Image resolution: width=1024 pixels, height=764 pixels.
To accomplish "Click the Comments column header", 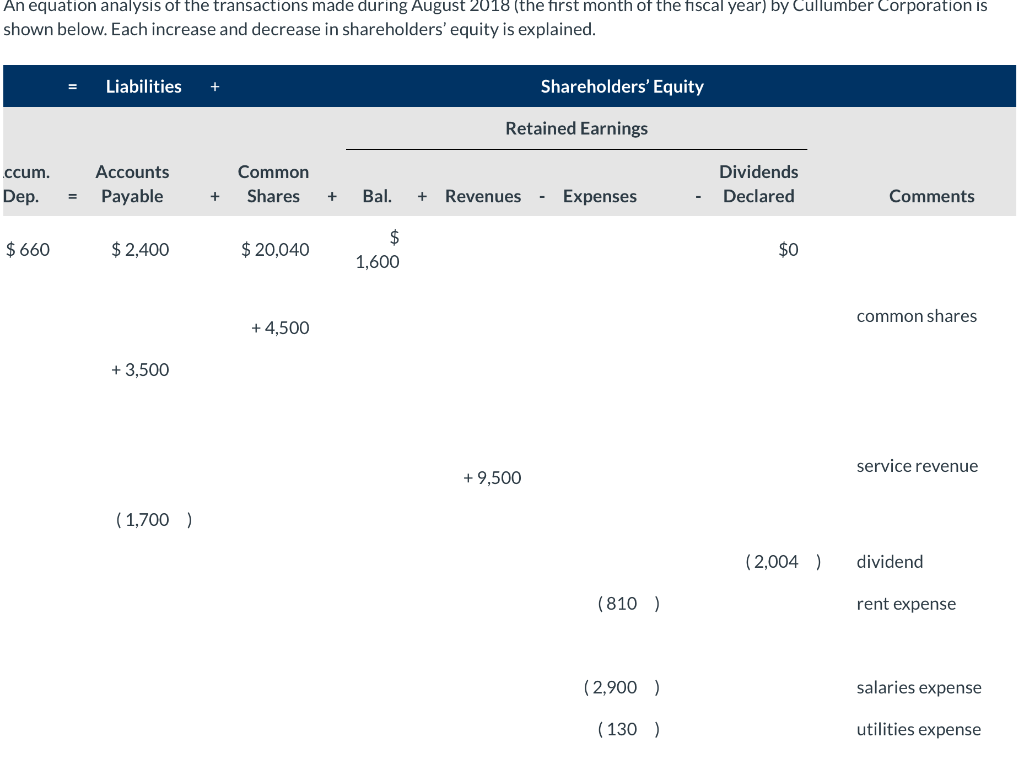I will click(931, 196).
